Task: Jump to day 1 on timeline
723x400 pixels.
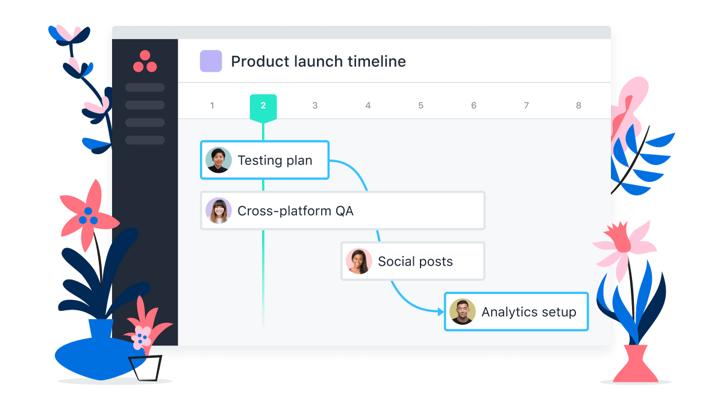Action: [x=212, y=106]
